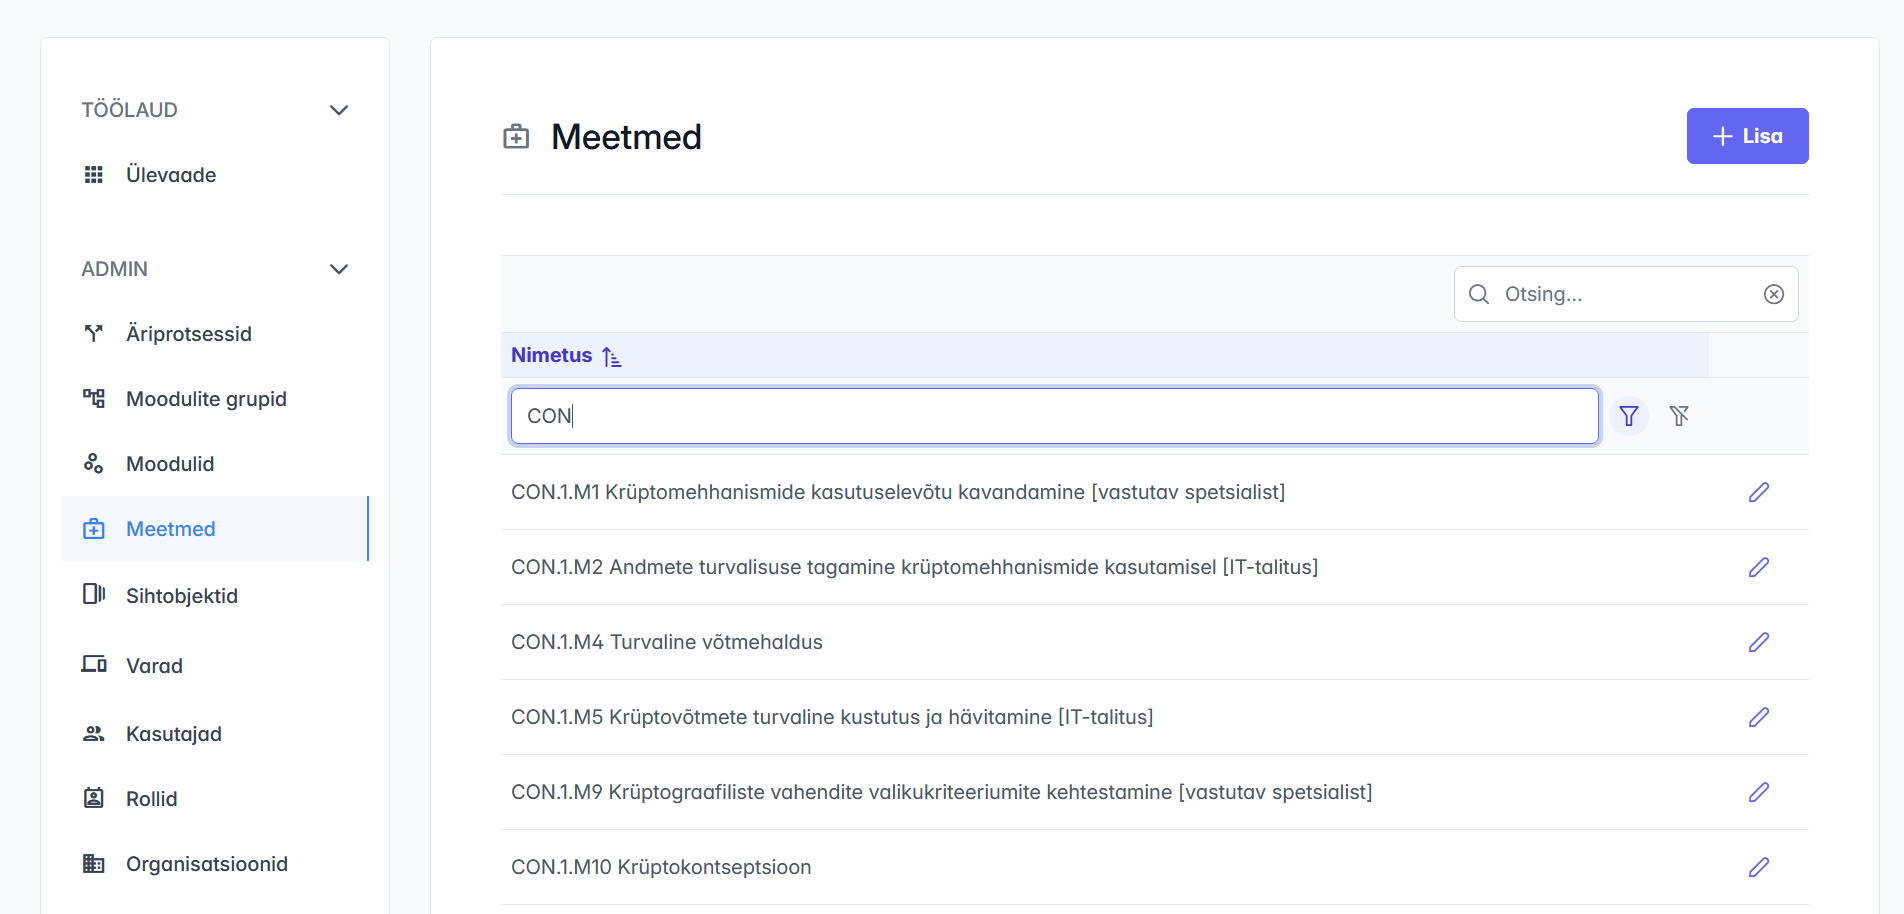Click the Meetmed page header icon
This screenshot has height=914, width=1904.
click(x=516, y=137)
